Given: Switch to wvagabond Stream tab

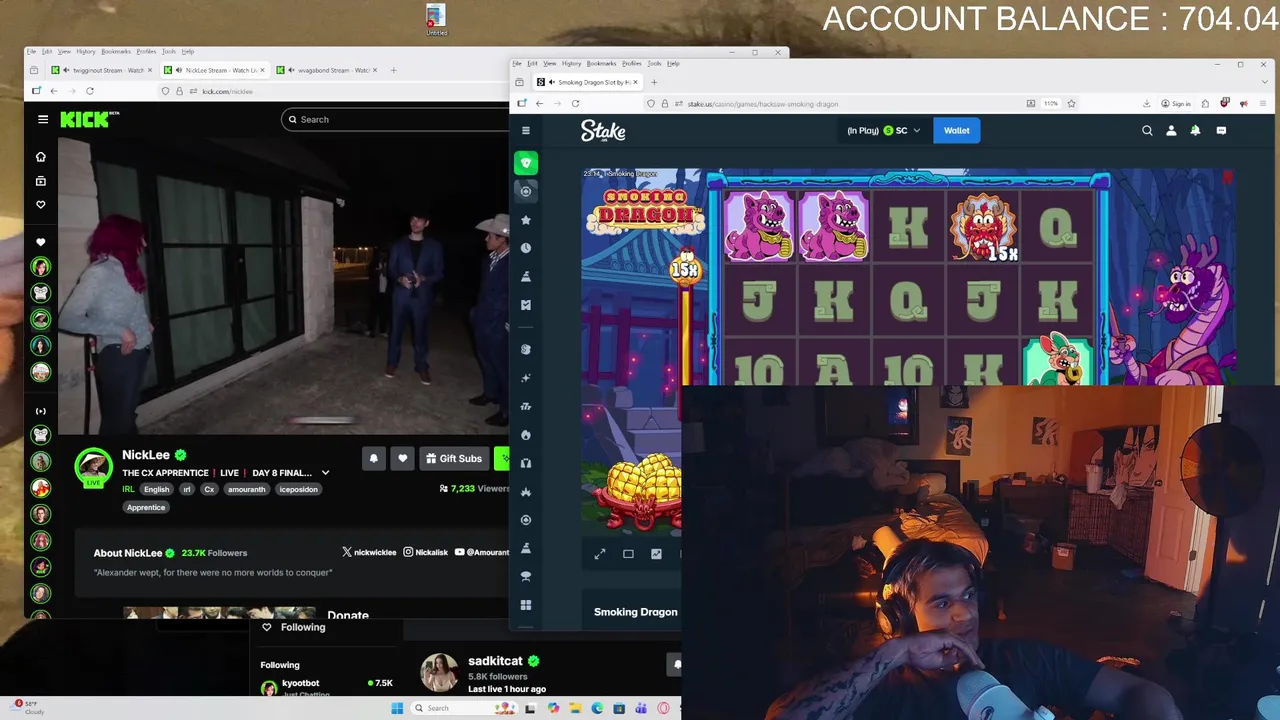Looking at the screenshot, I should pyautogui.click(x=327, y=70).
